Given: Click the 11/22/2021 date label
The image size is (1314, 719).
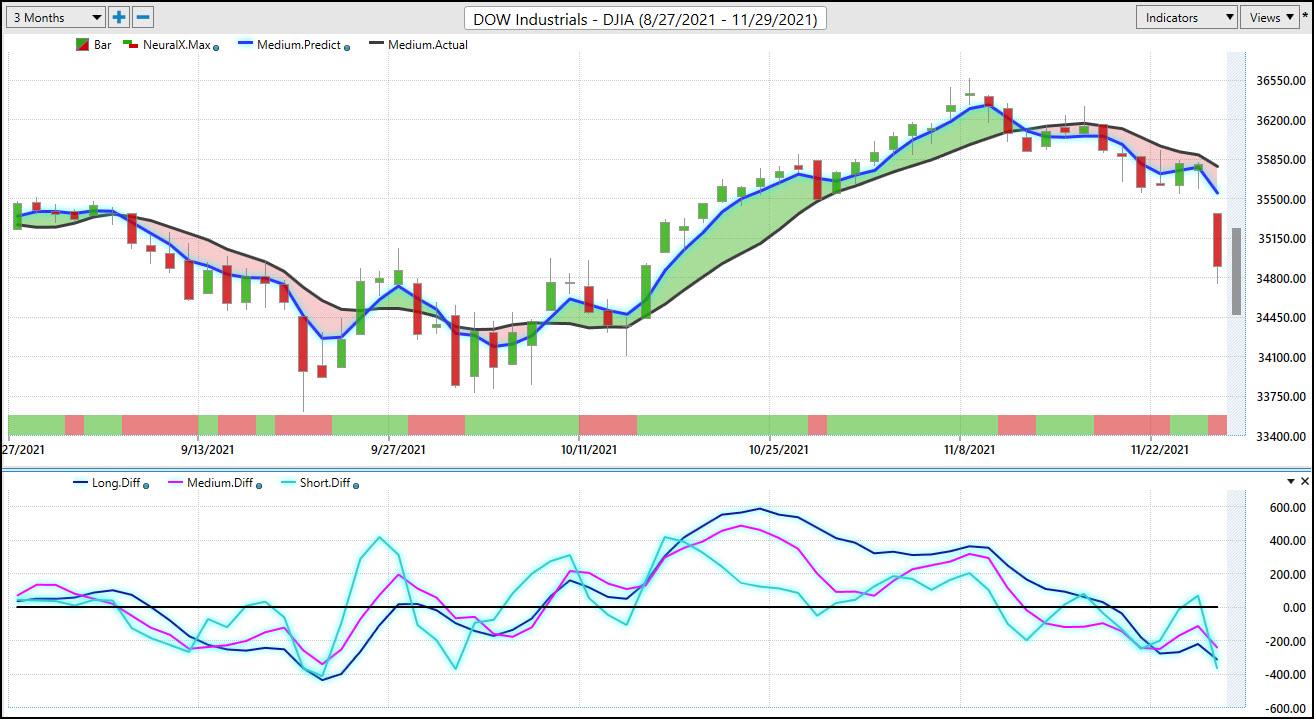Looking at the screenshot, I should pyautogui.click(x=1158, y=450).
